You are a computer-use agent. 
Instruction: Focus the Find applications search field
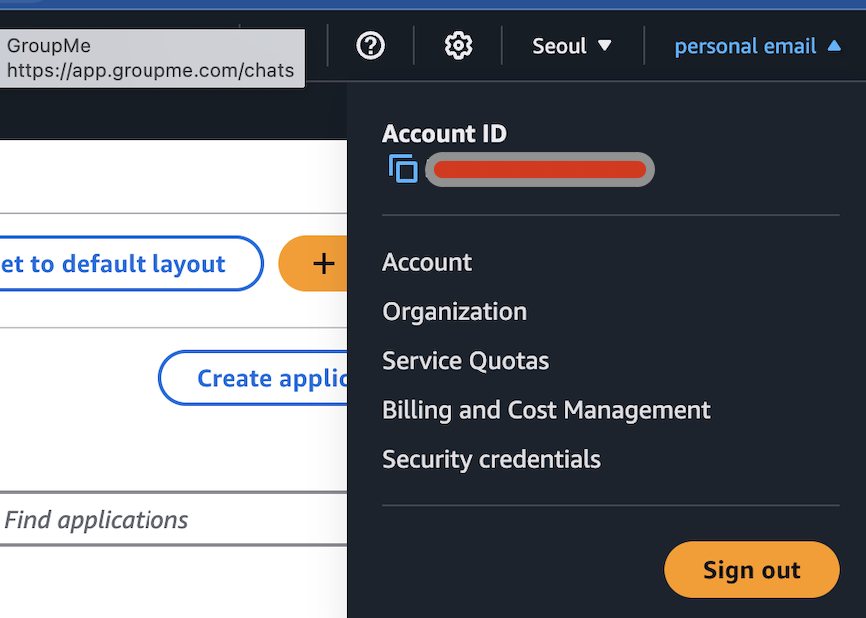(x=170, y=520)
